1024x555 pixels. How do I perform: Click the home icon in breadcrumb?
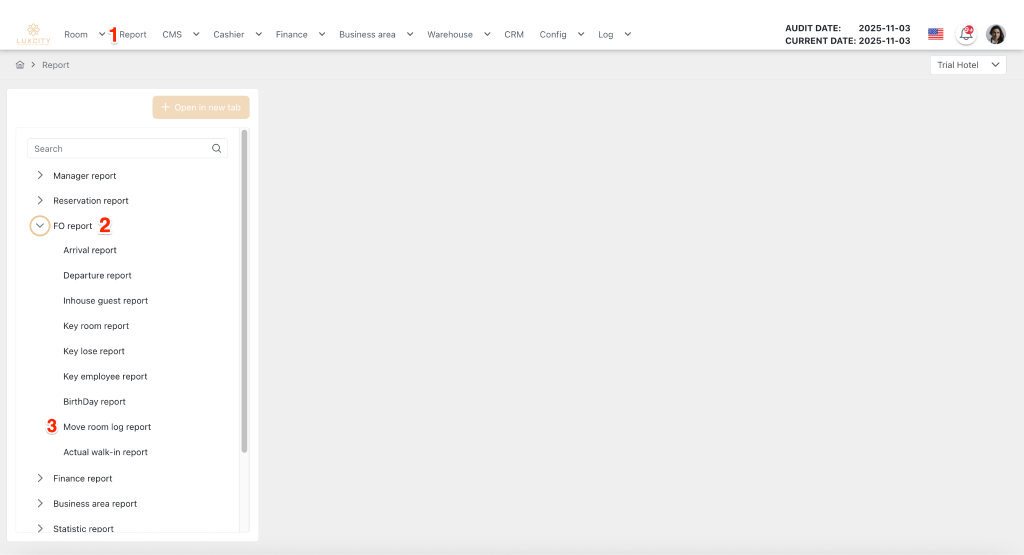(20, 65)
